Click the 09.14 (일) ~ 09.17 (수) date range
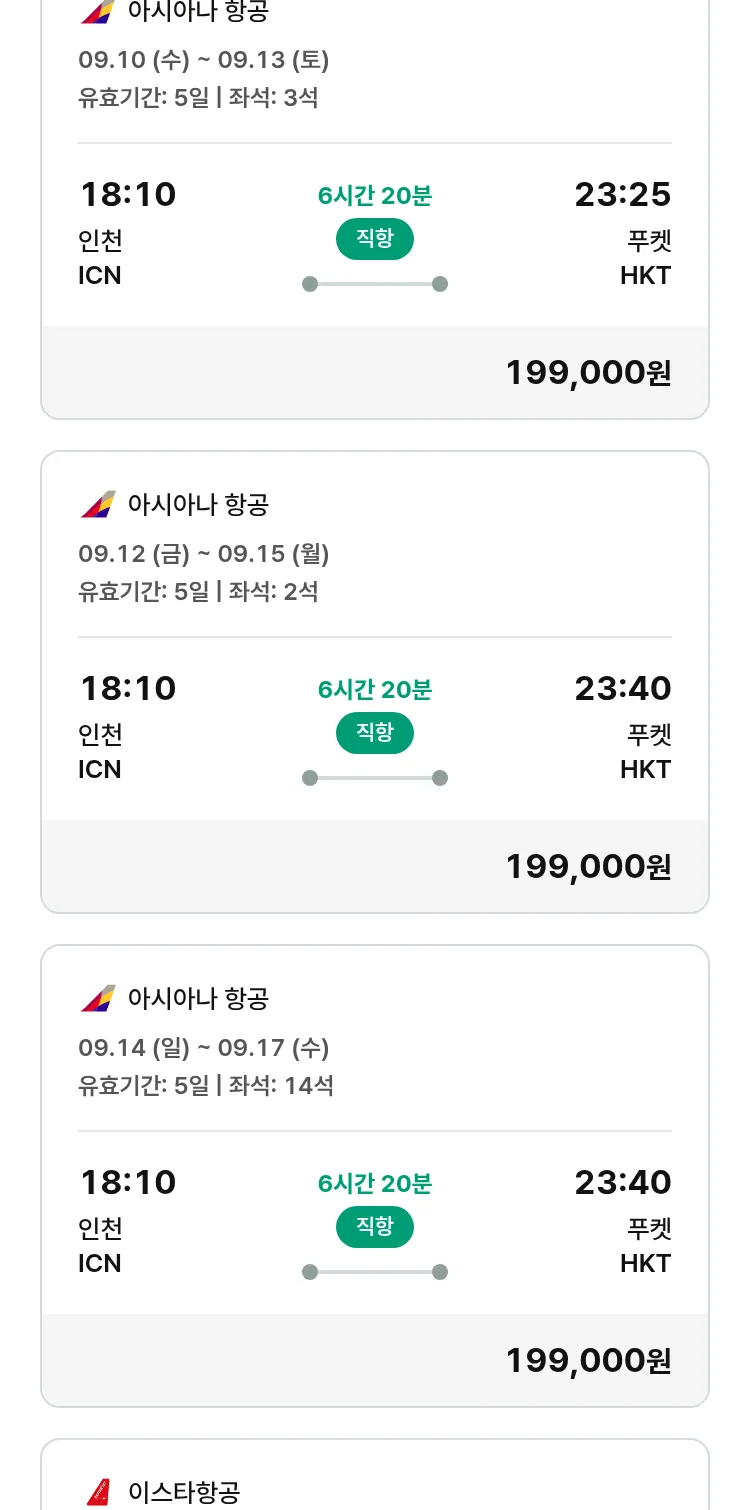Image resolution: width=750 pixels, height=1510 pixels. tap(204, 1048)
